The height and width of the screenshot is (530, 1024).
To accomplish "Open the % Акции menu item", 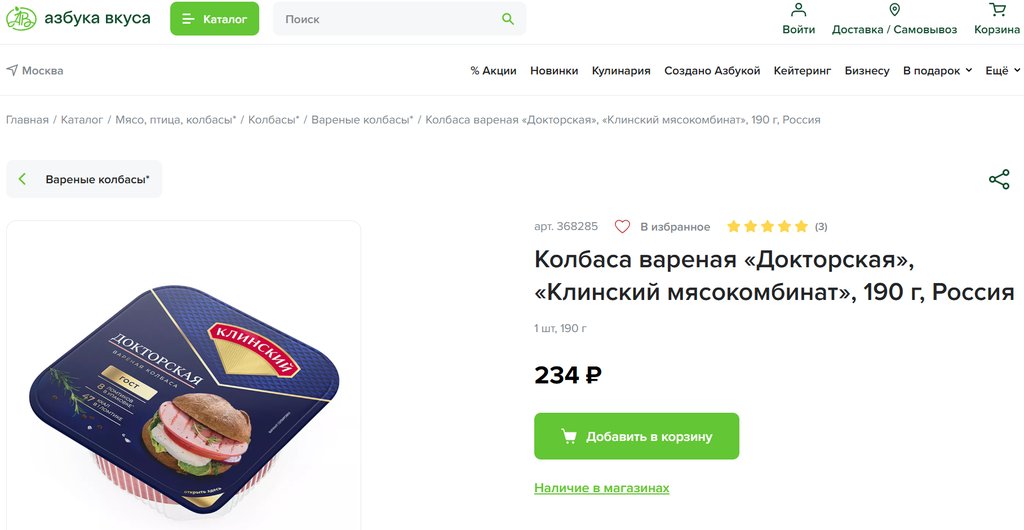I will 493,70.
